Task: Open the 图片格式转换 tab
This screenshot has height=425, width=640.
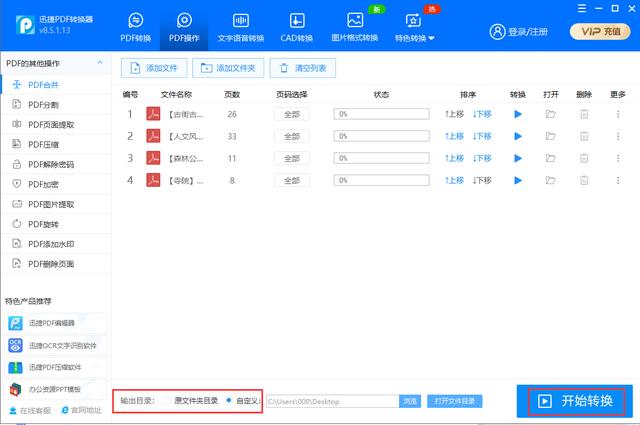Action: point(355,27)
